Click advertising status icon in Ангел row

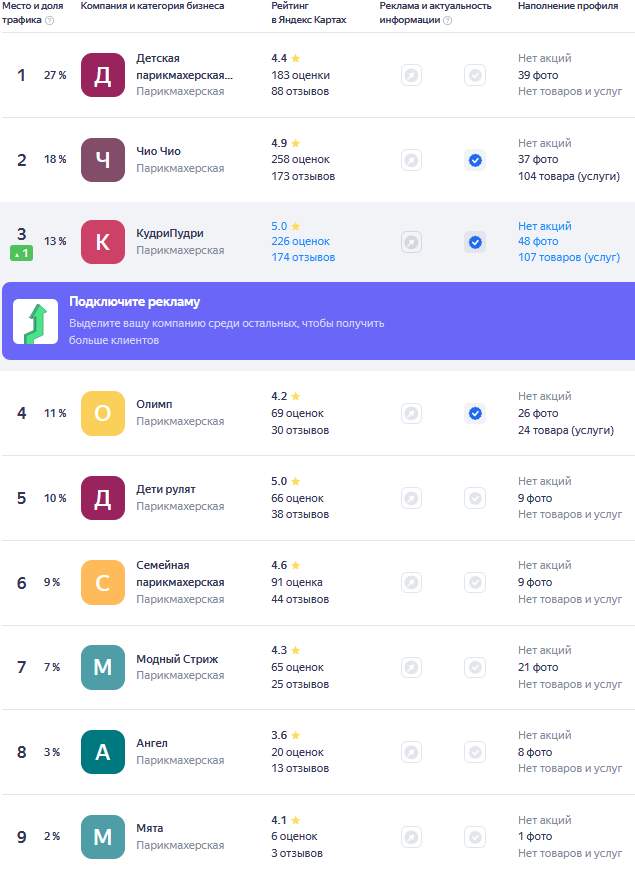411,752
